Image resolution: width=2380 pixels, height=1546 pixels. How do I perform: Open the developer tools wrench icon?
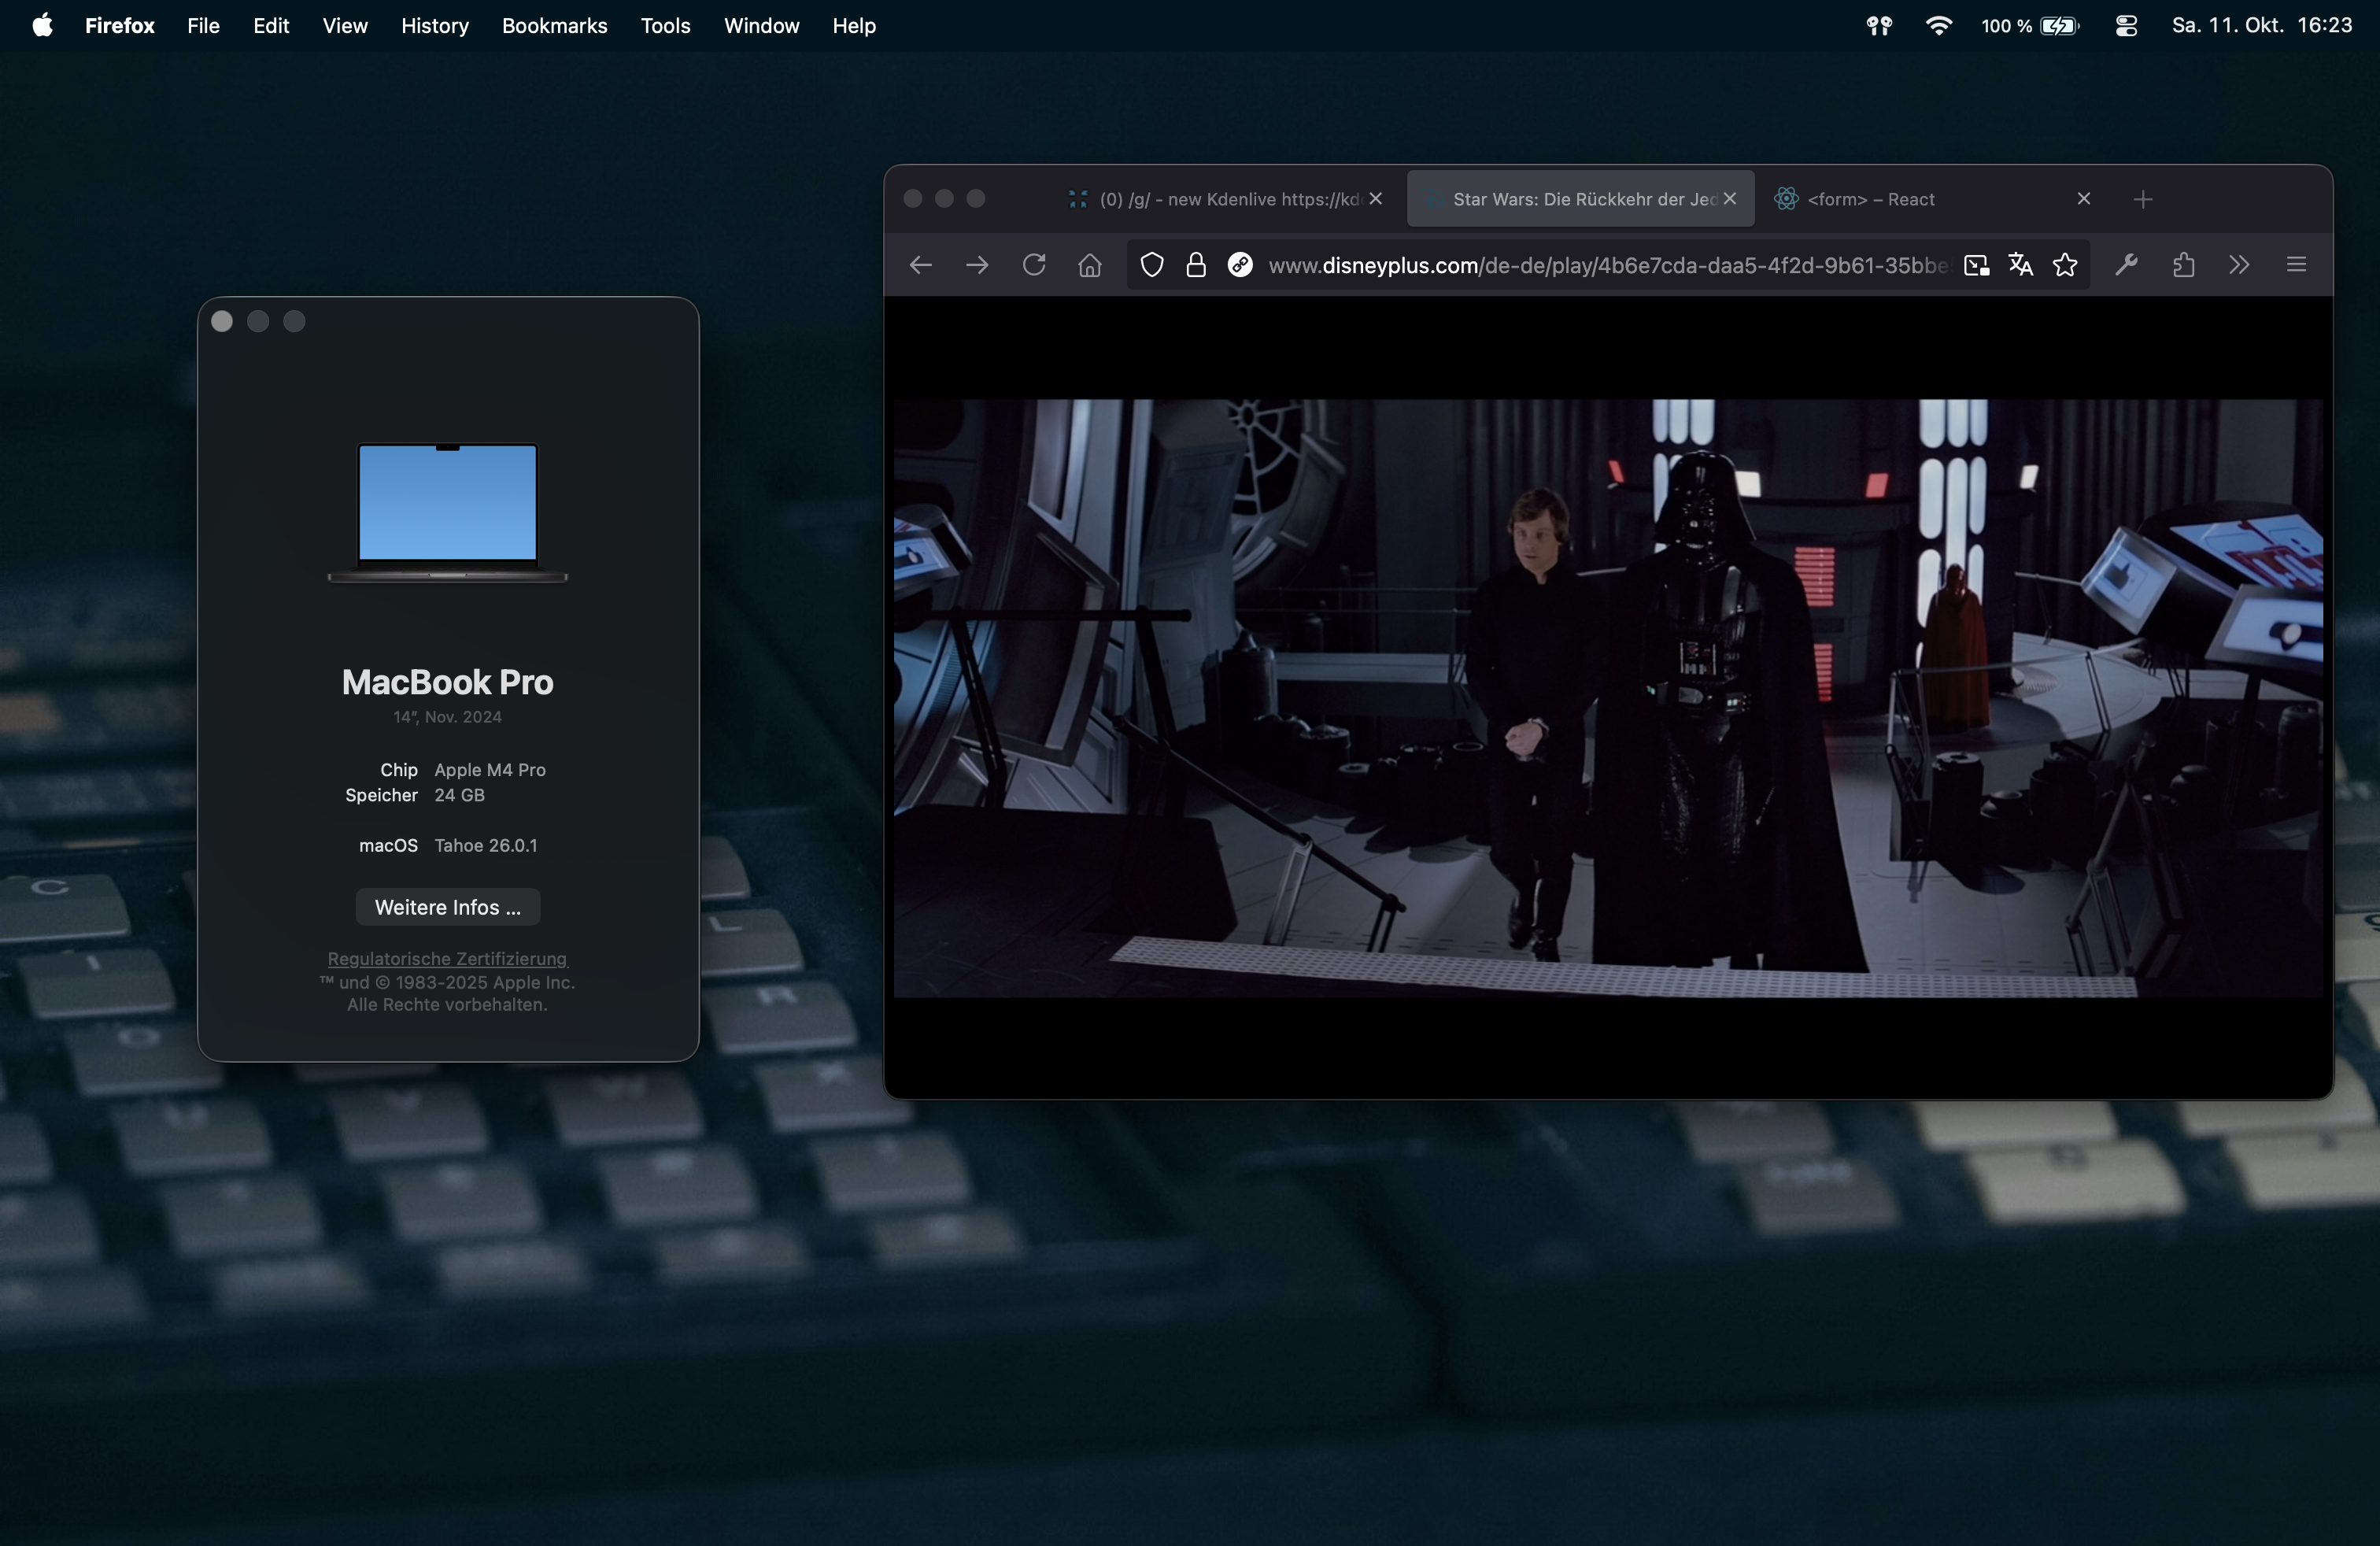pos(2127,265)
